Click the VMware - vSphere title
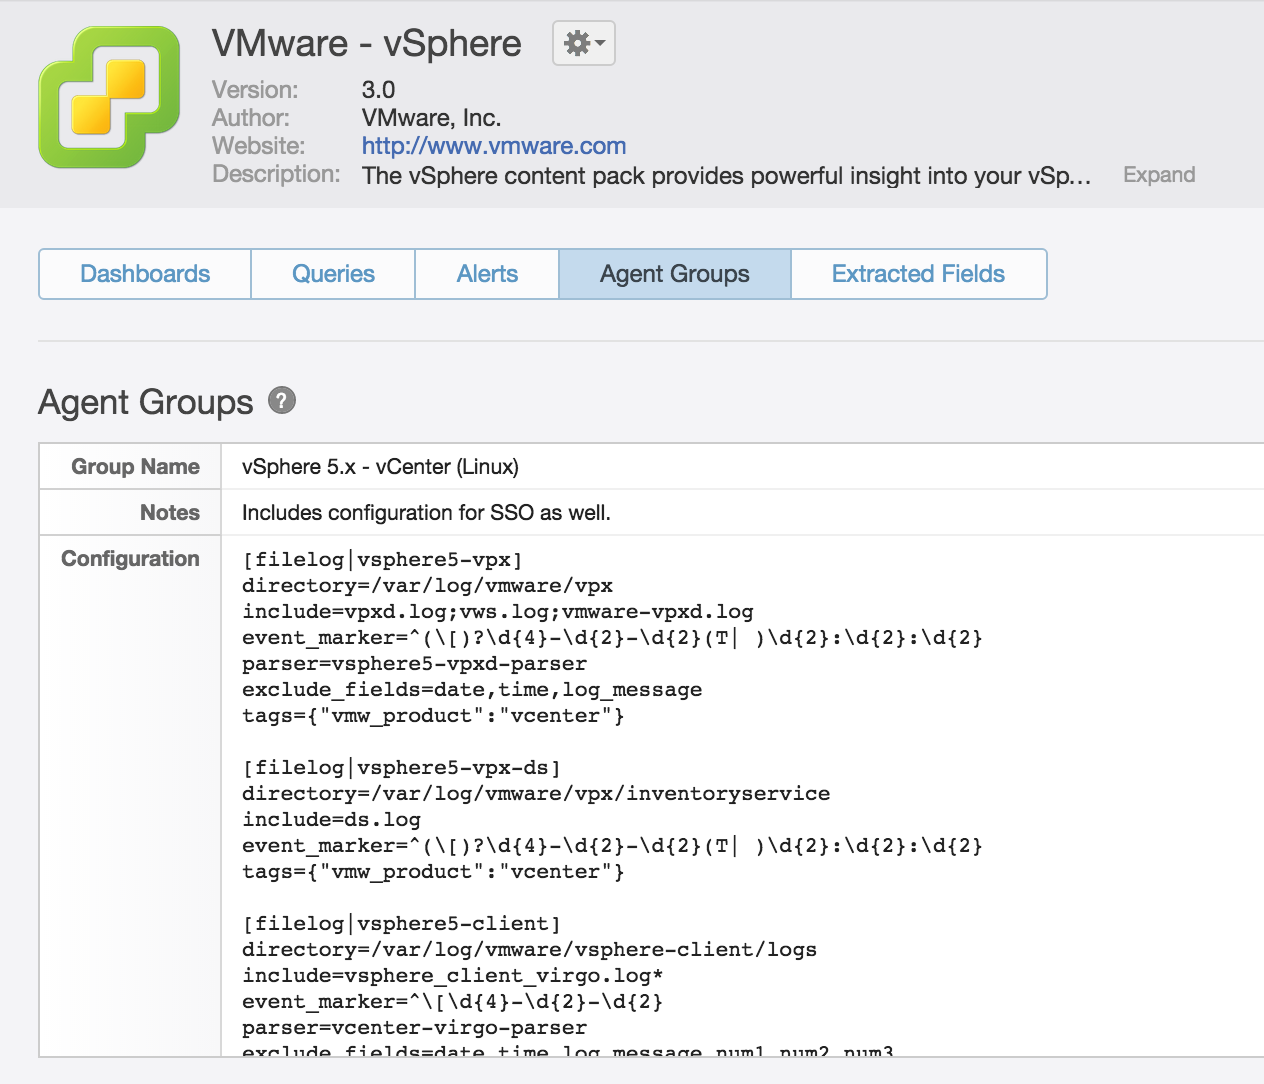The height and width of the screenshot is (1084, 1264). pos(367,44)
